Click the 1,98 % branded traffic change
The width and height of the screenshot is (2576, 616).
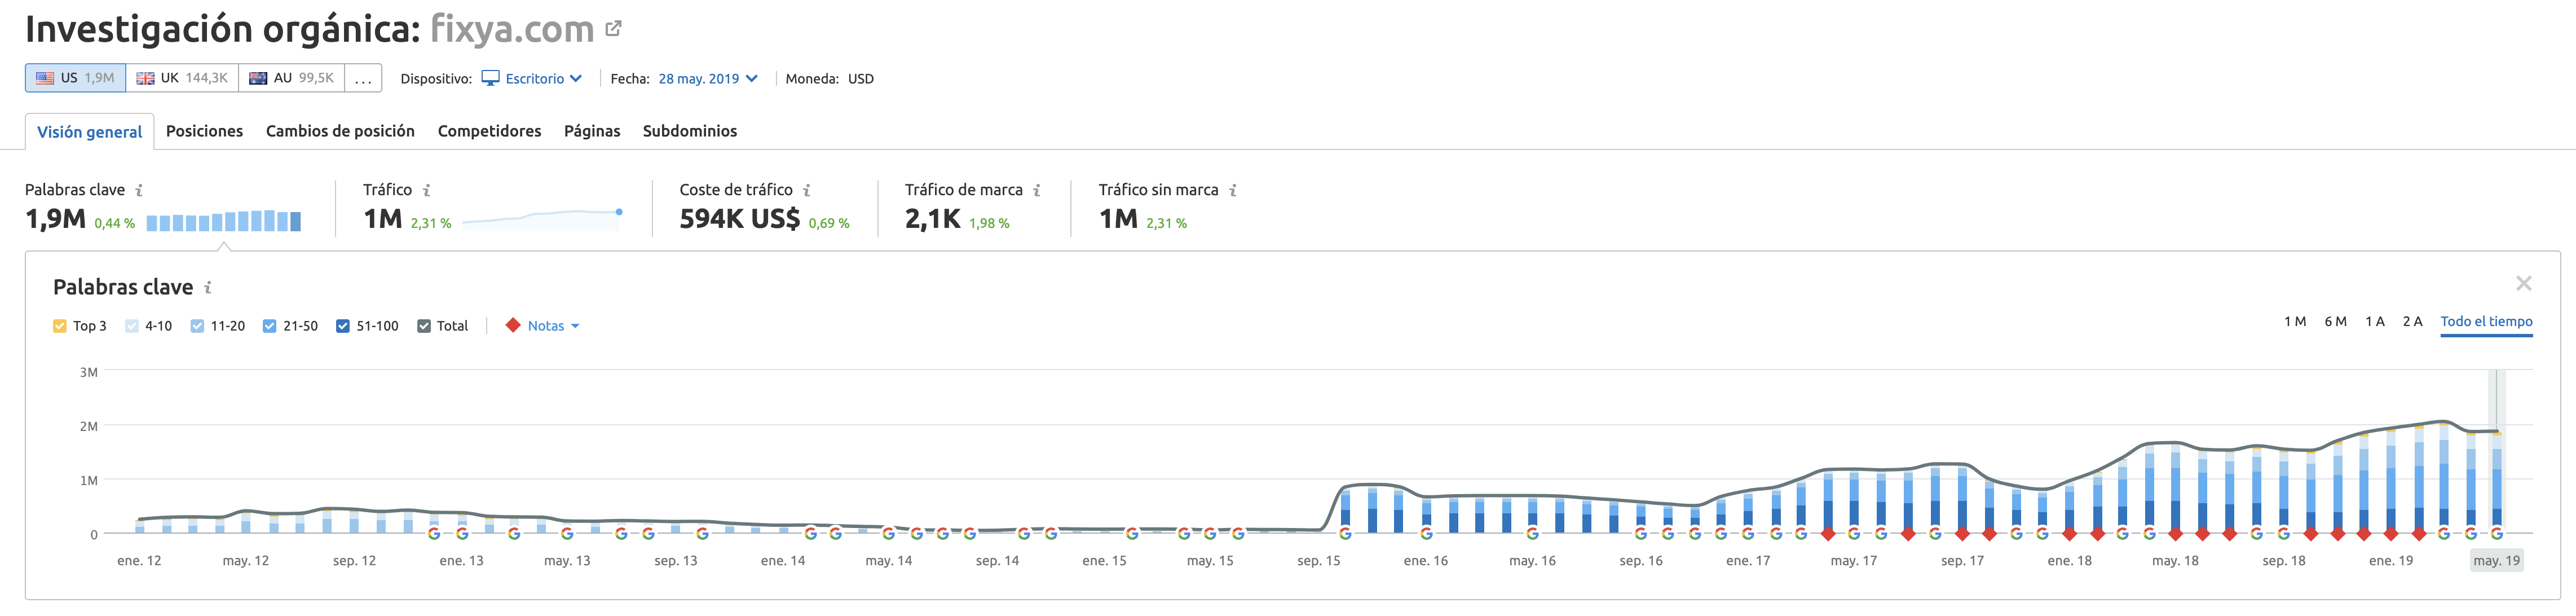[989, 223]
